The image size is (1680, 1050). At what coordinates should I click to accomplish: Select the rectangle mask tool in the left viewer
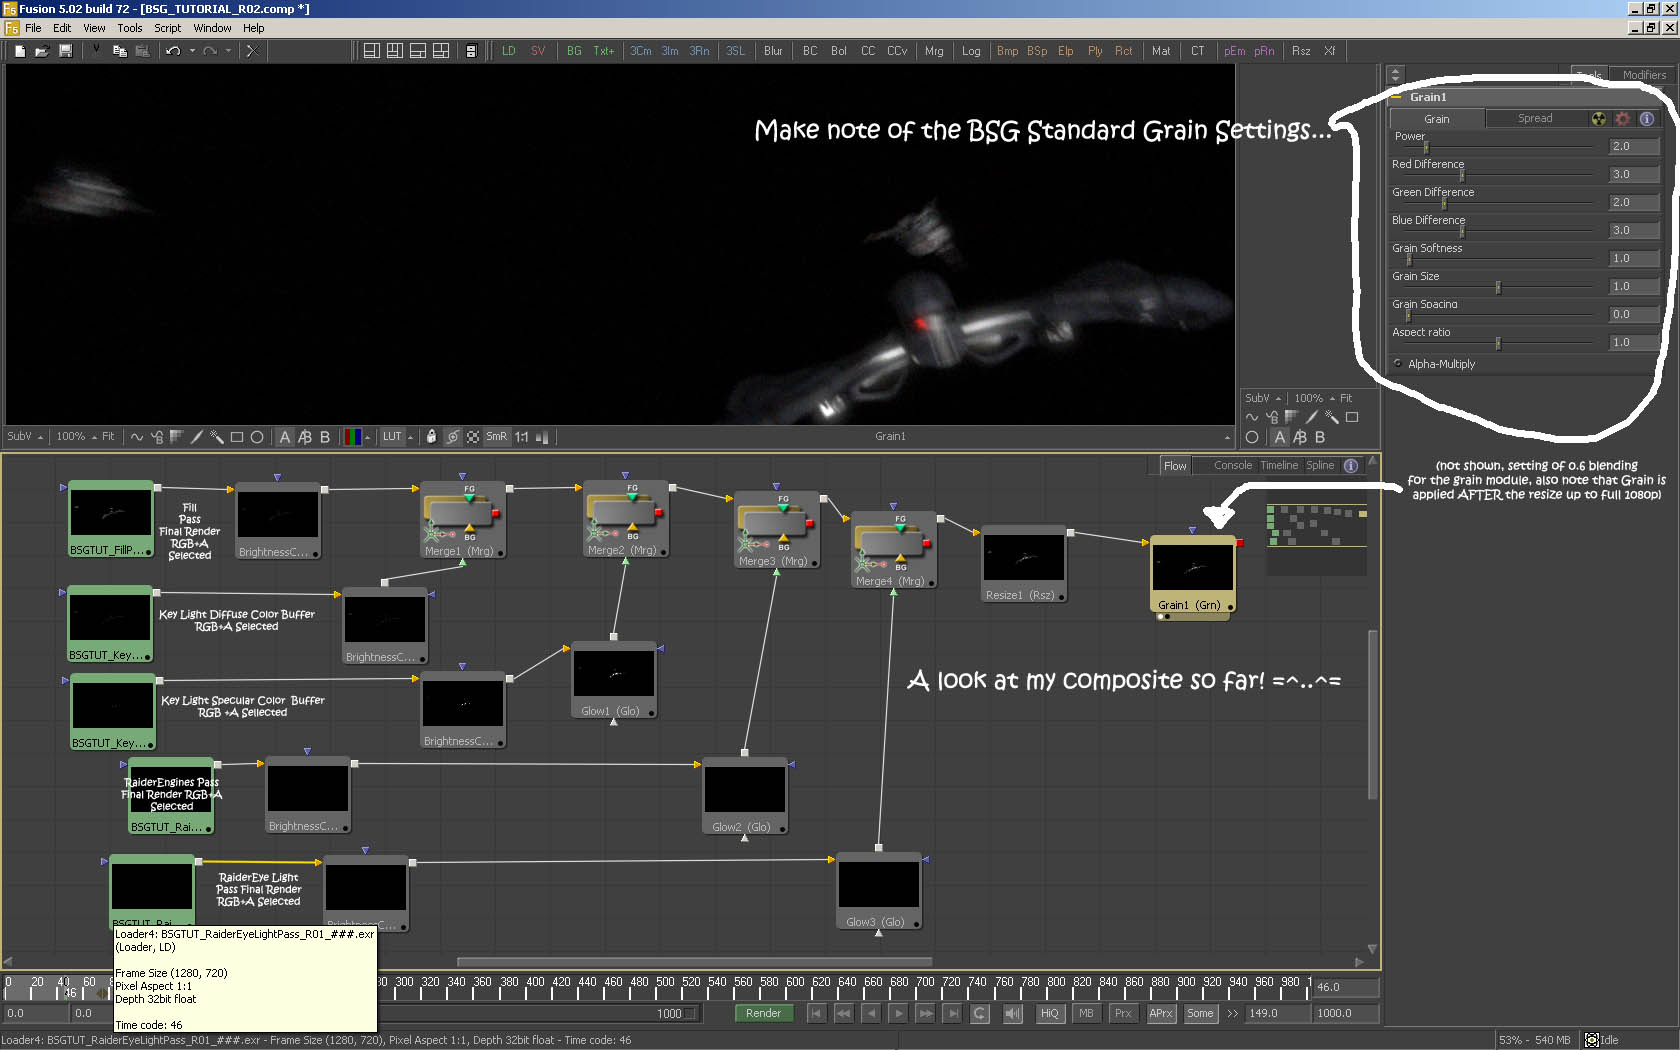(237, 437)
